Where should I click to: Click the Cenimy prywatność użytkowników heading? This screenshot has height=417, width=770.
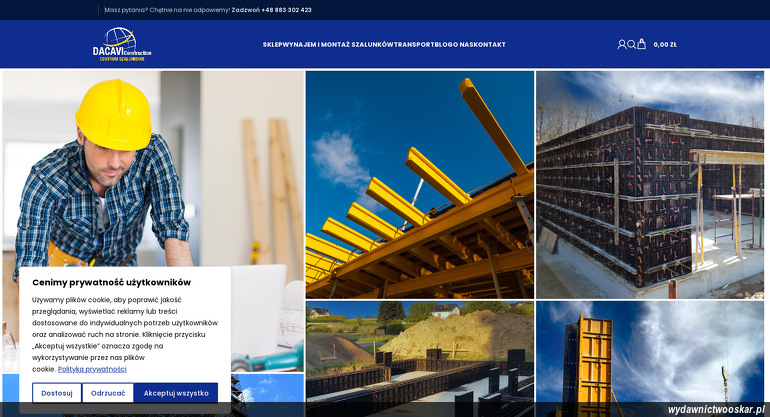(x=111, y=282)
